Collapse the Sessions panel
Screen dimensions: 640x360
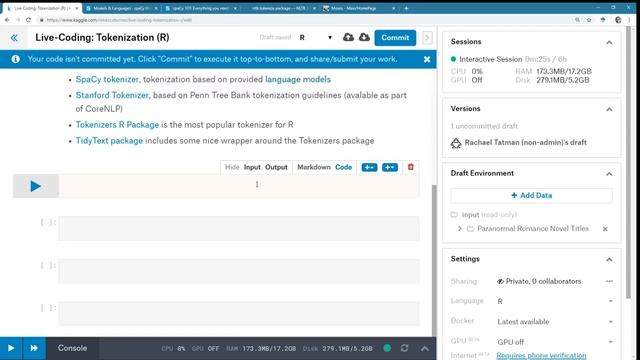[x=609, y=42]
